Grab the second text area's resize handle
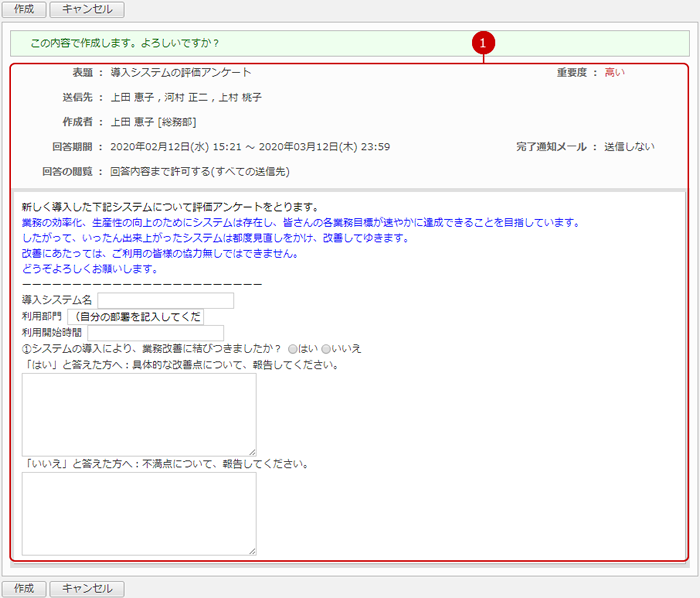The height and width of the screenshot is (598, 700). [252, 550]
